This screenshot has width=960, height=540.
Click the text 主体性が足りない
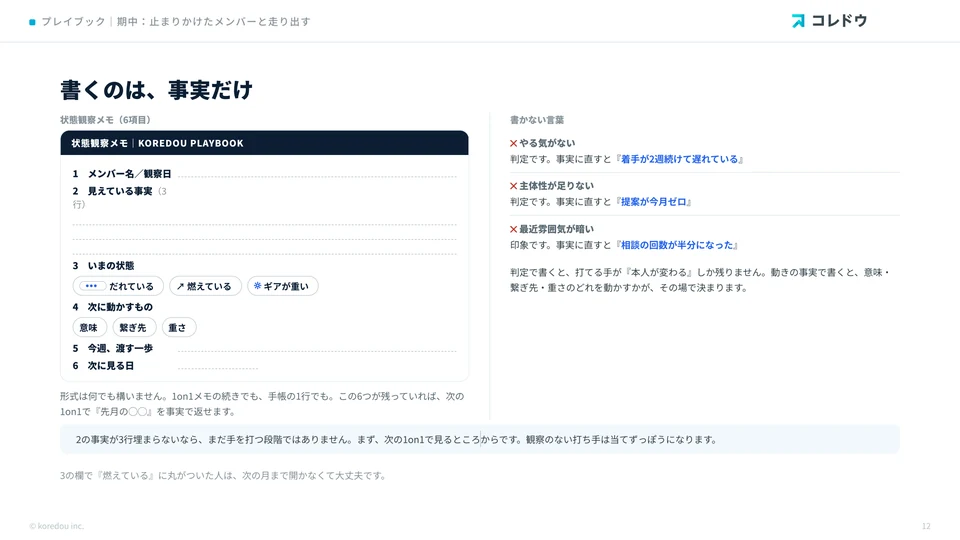pos(557,186)
